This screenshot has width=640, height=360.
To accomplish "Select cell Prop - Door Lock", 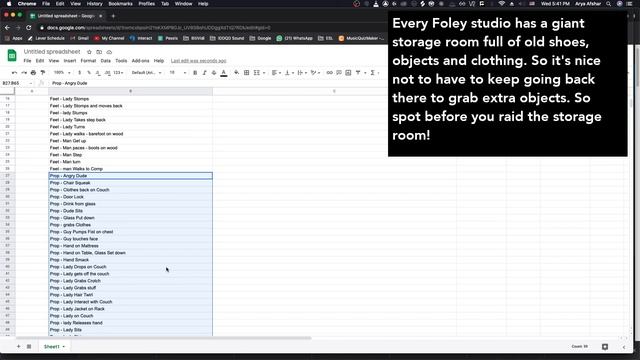I will coord(130,197).
